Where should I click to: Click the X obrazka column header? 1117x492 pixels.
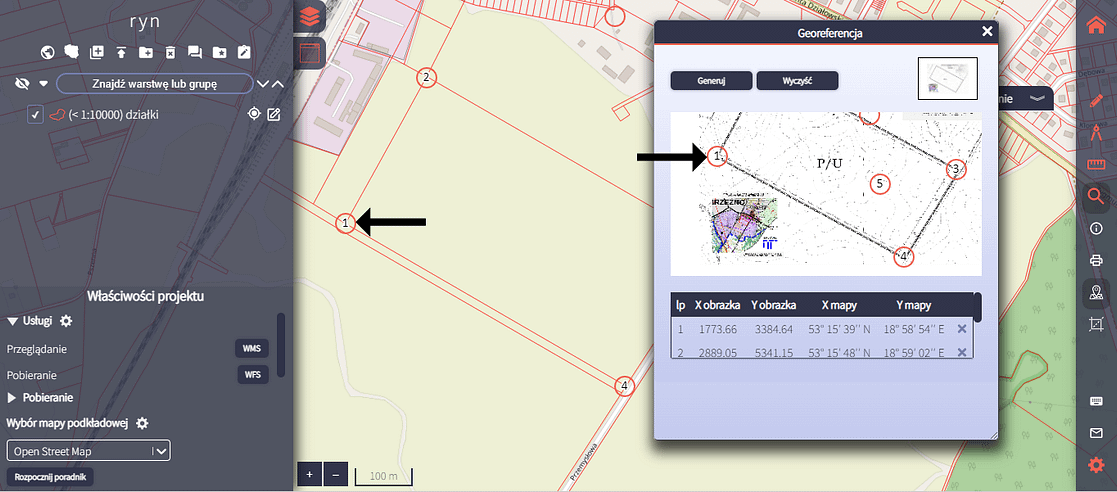pyautogui.click(x=716, y=305)
